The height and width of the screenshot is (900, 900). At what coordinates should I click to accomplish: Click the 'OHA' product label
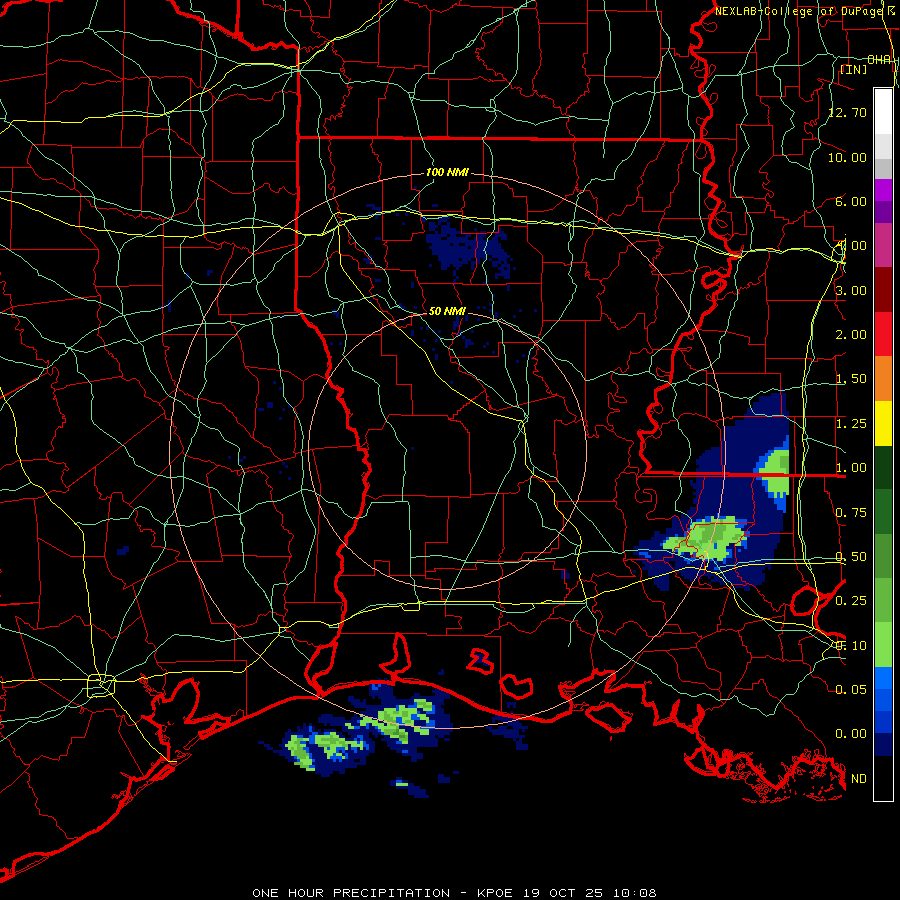click(879, 60)
